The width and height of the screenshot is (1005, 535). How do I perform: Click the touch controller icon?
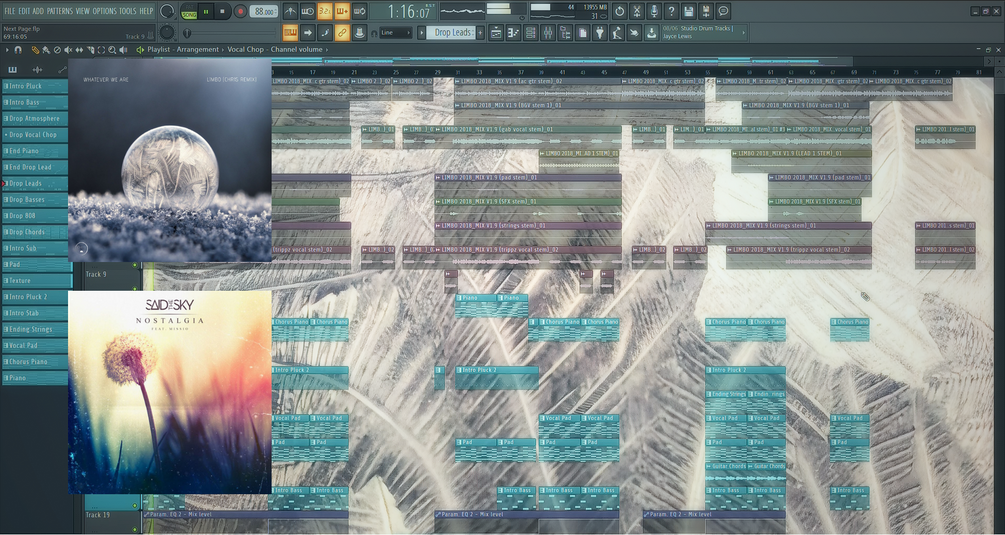(x=634, y=33)
